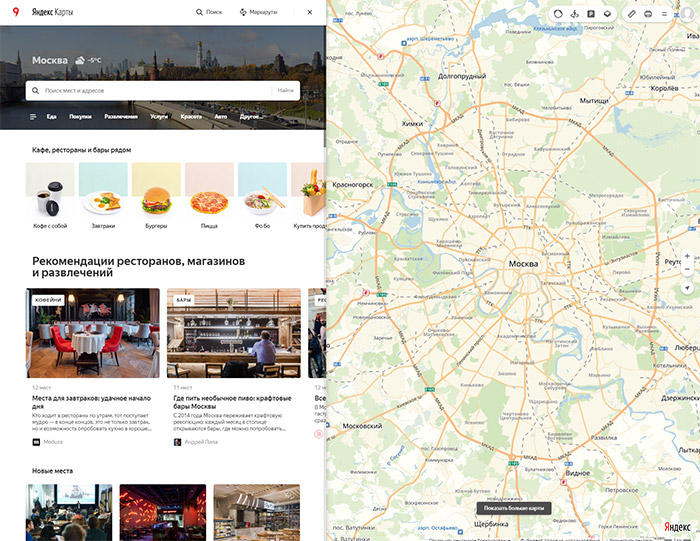This screenshot has width=700, height=541.
Task: Click the red Yandex pin logo
Action: coord(16,12)
